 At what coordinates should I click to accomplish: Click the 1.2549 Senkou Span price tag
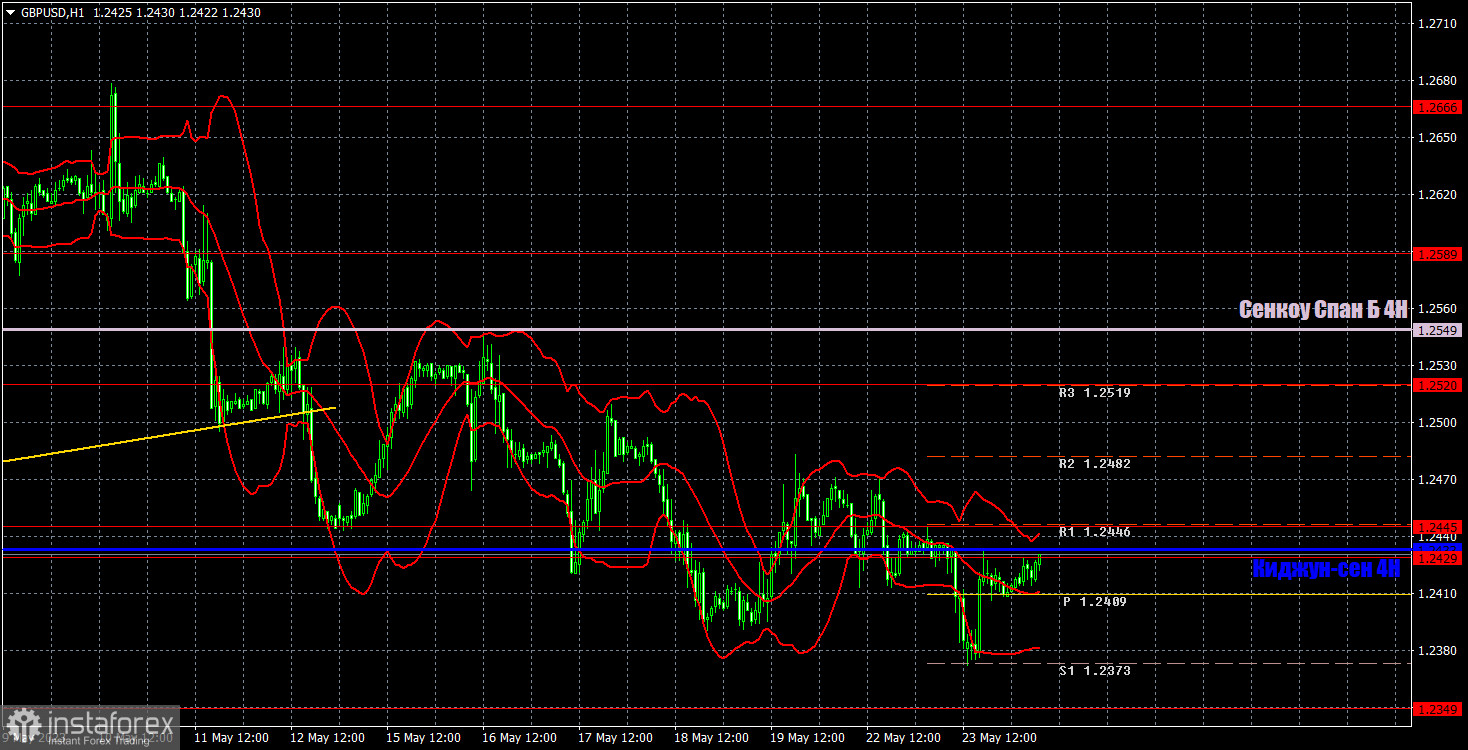click(1439, 330)
